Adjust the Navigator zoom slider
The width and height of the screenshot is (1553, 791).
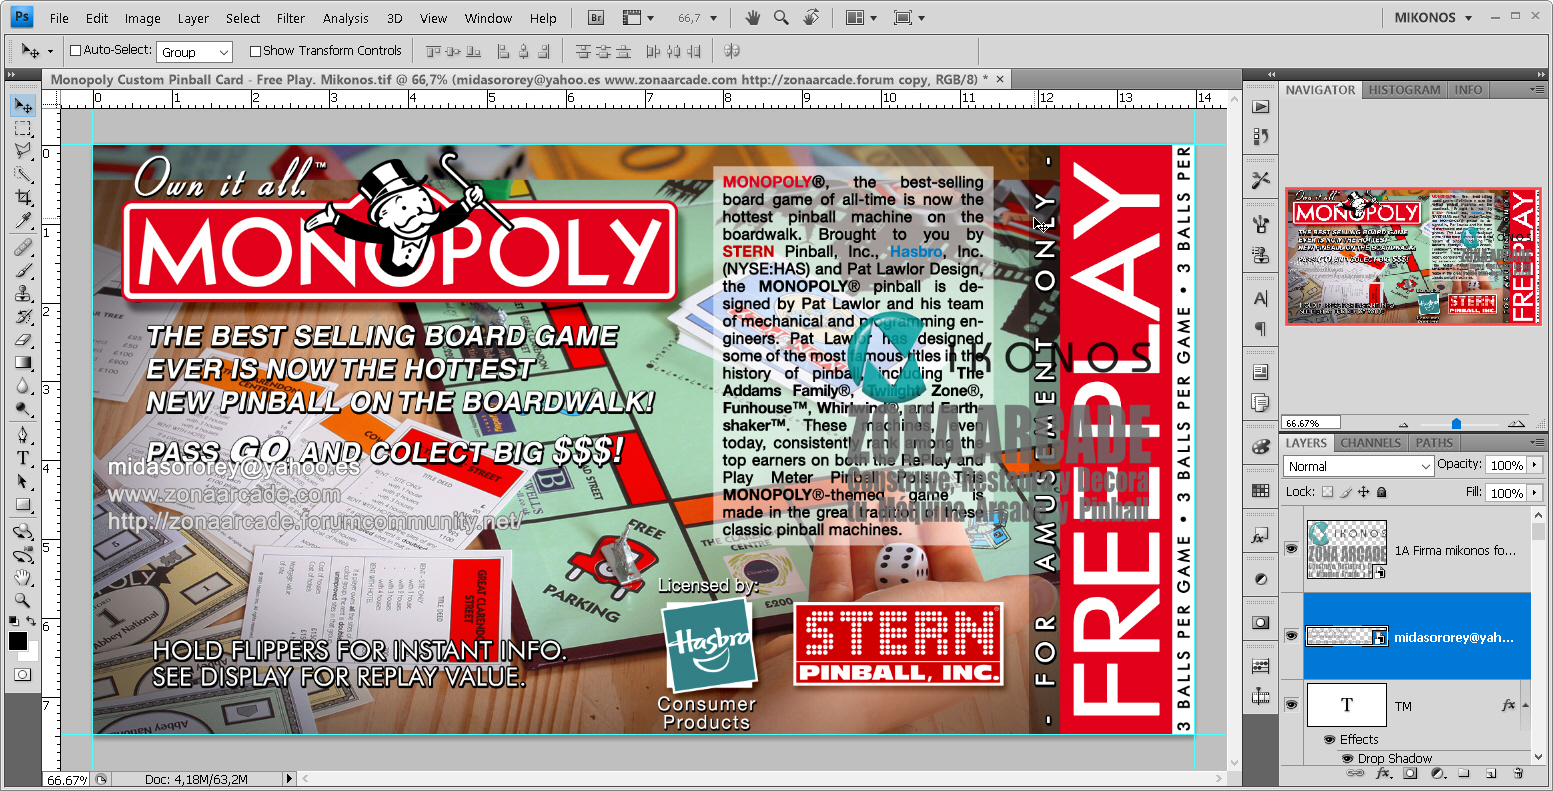tap(1456, 424)
